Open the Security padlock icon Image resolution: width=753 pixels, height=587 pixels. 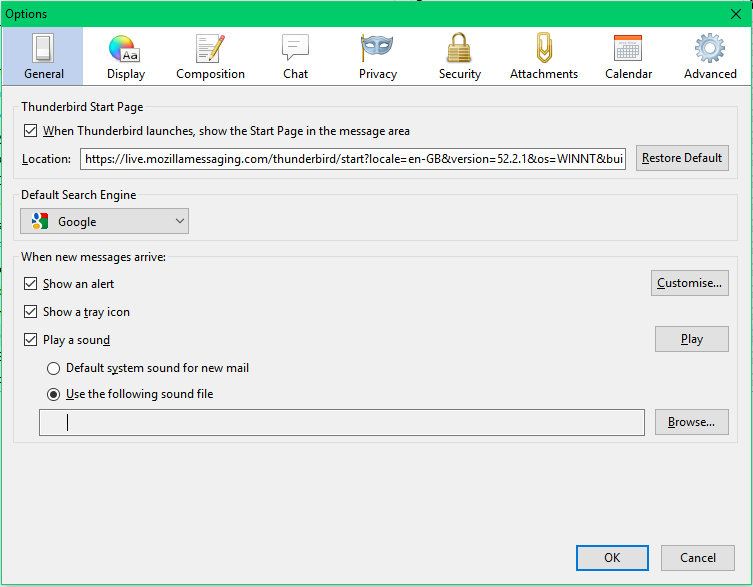[459, 48]
